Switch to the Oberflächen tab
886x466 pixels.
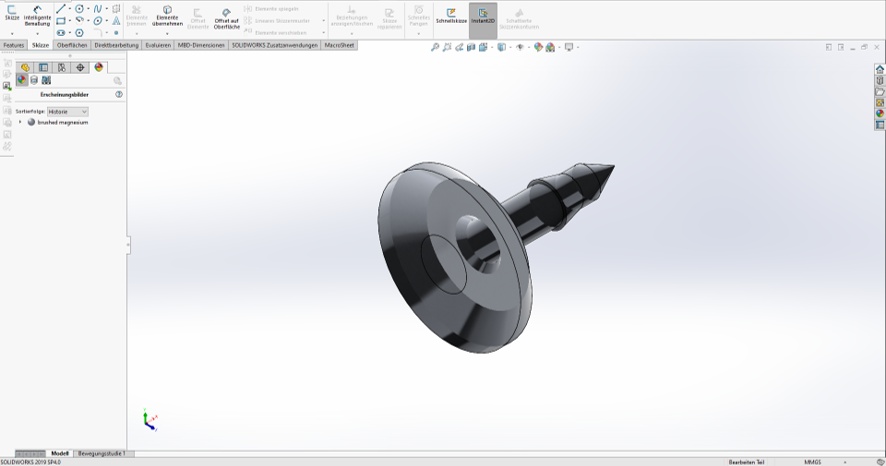(x=72, y=45)
